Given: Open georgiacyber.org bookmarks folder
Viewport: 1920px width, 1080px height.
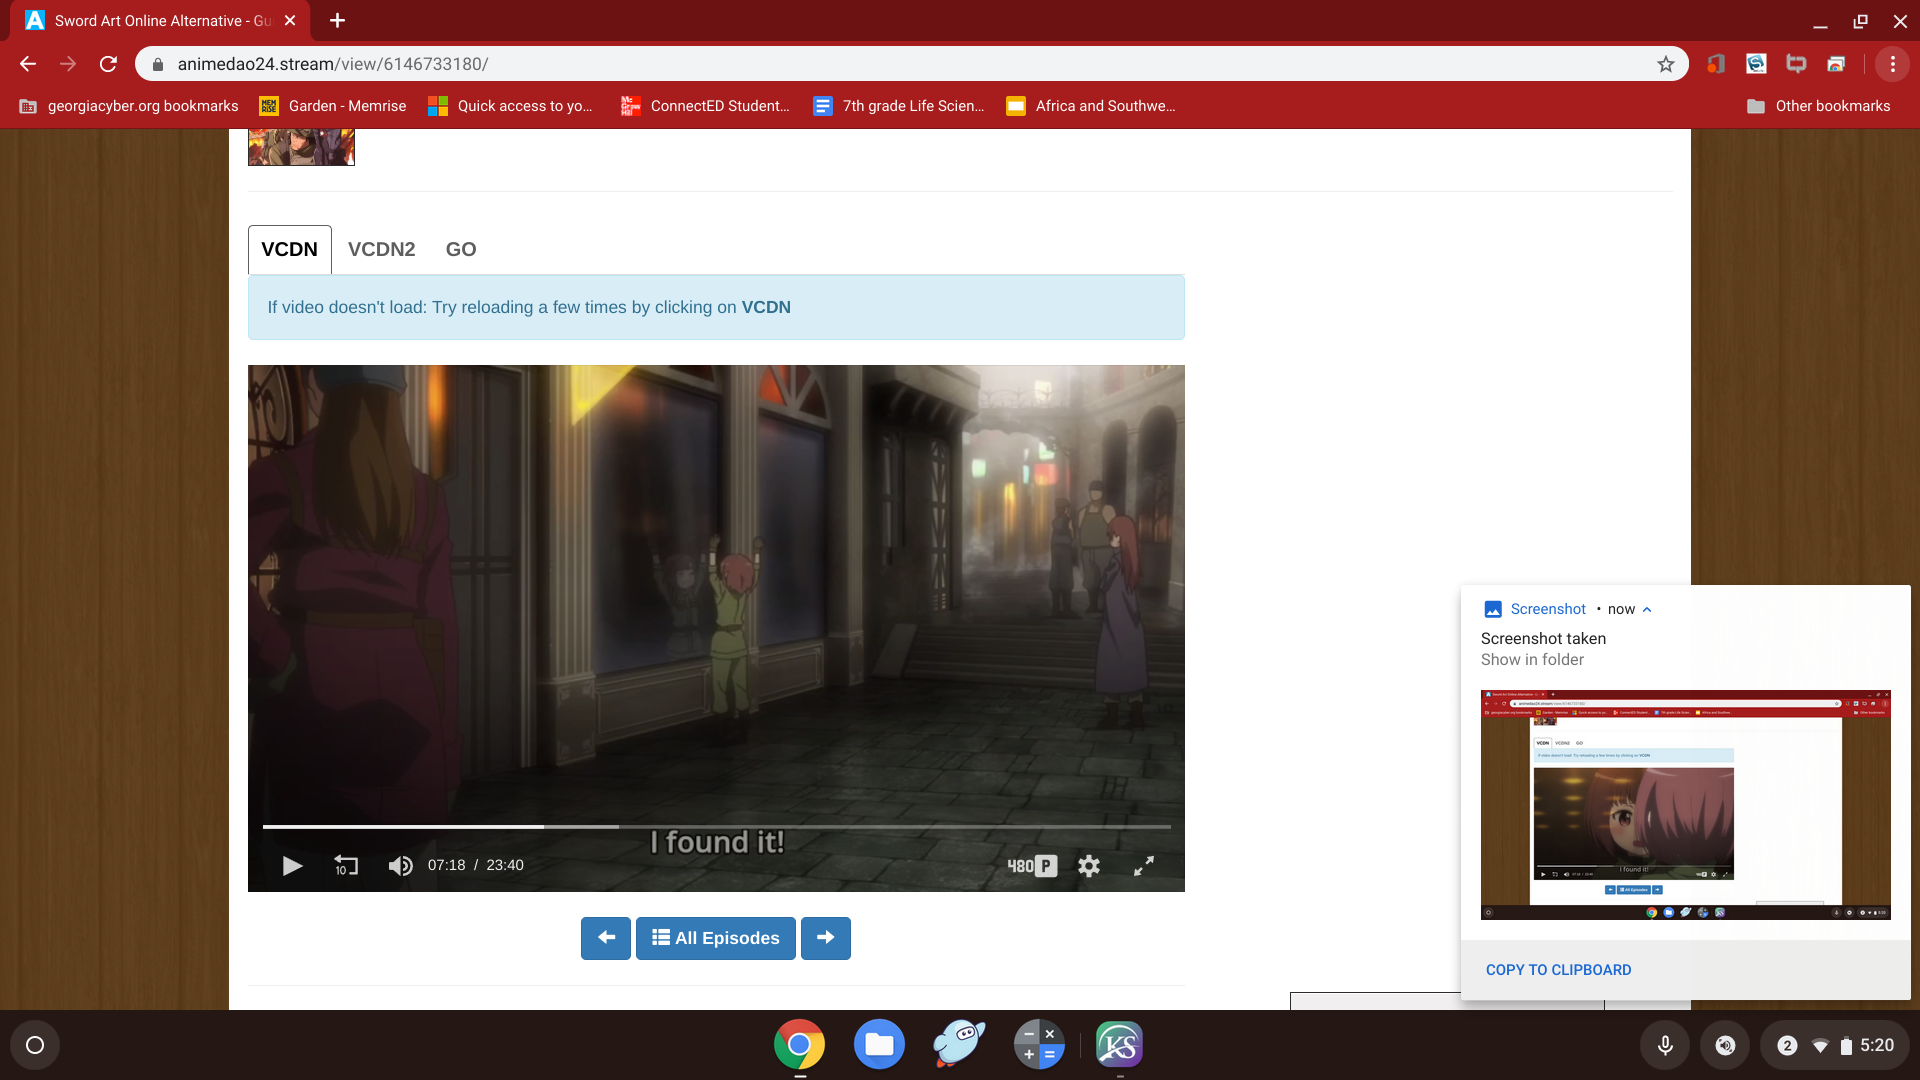Looking at the screenshot, I should [129, 106].
